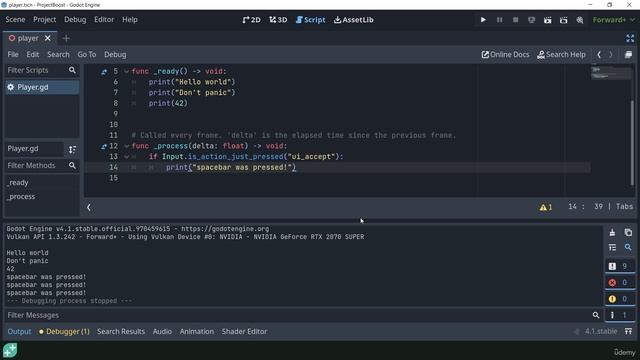
Task: Click the script minimap preview
Action: [610, 72]
